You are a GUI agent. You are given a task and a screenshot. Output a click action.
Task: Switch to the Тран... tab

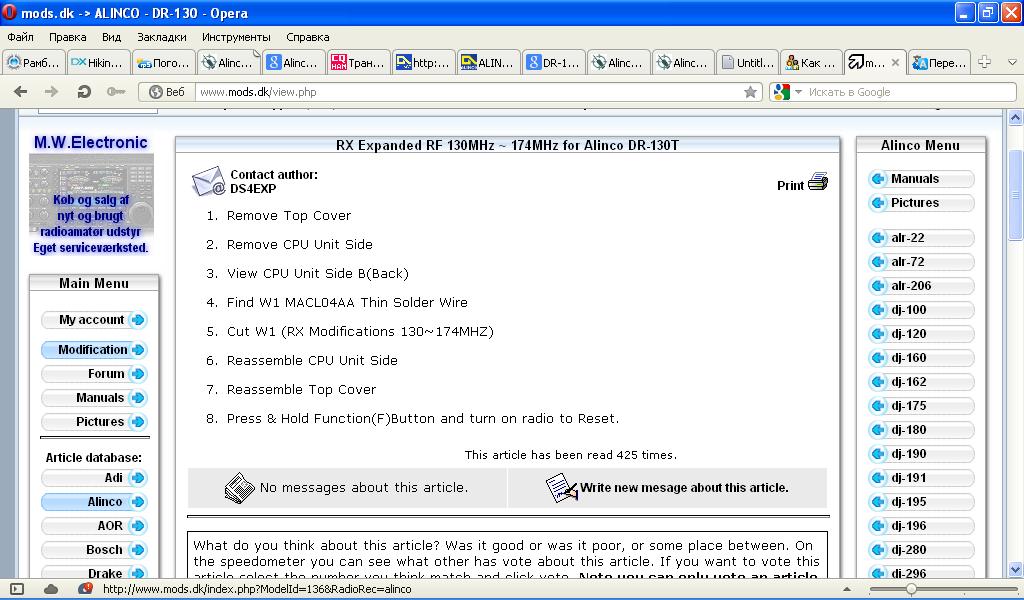tap(359, 63)
